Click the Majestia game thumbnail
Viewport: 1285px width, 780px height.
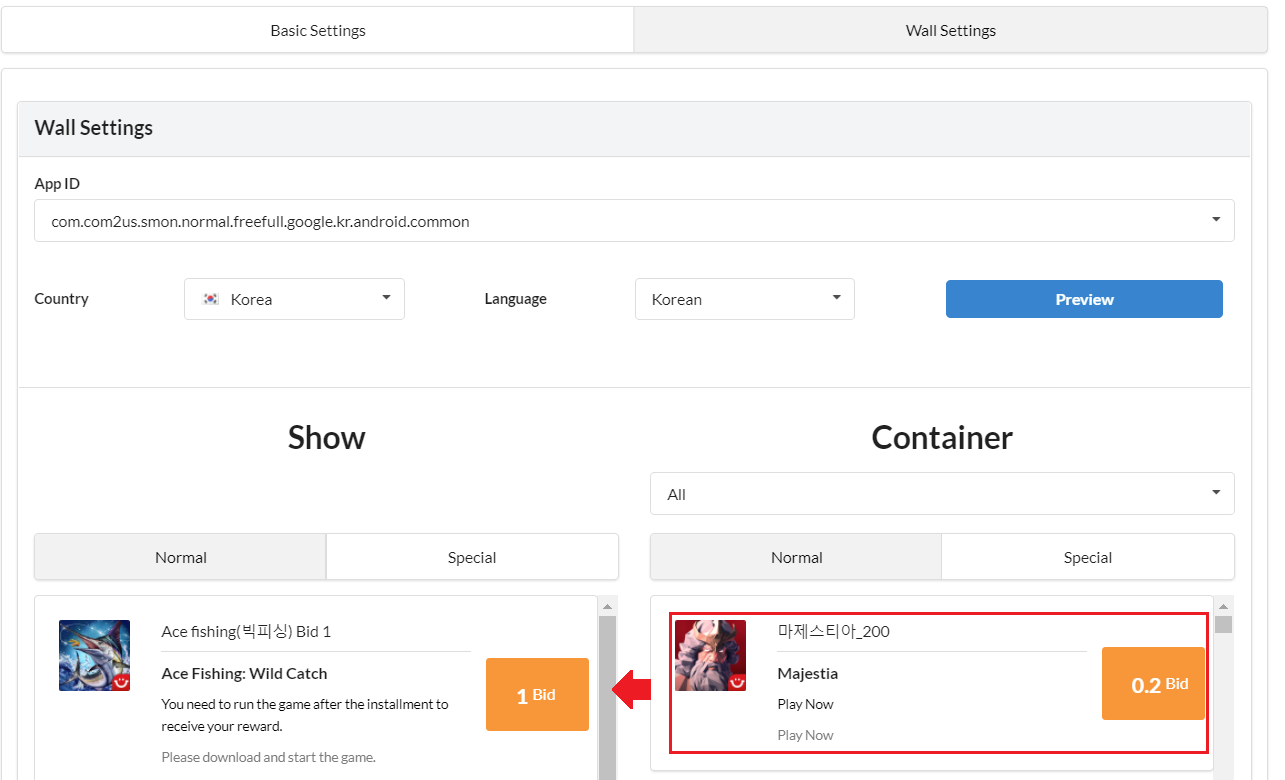click(x=711, y=656)
